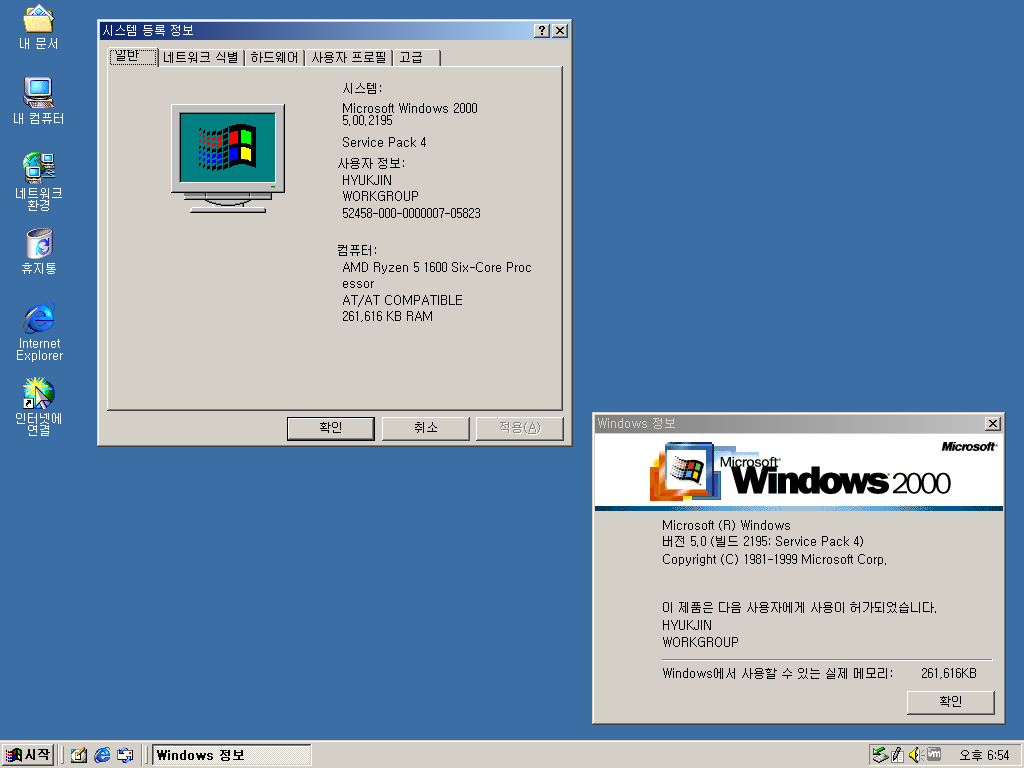Screen dimensions: 1024x768
Task: Click WORKGROUP in the system properties dialog
Action: coord(380,196)
